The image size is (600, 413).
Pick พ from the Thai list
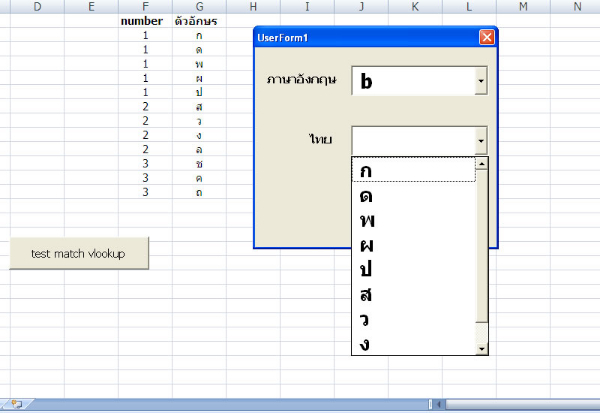click(x=415, y=220)
